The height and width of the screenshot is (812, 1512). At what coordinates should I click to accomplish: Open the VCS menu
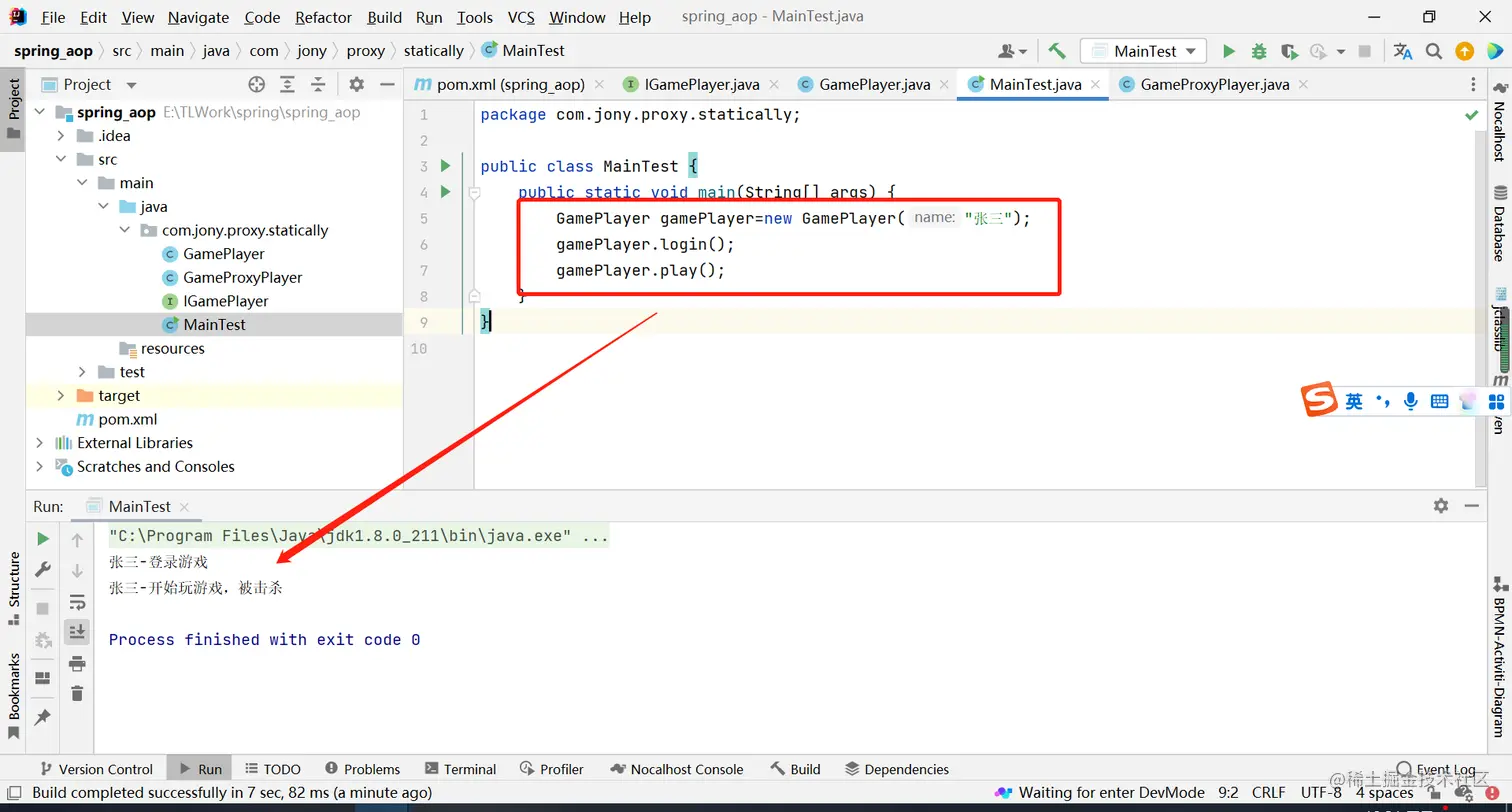coord(521,17)
